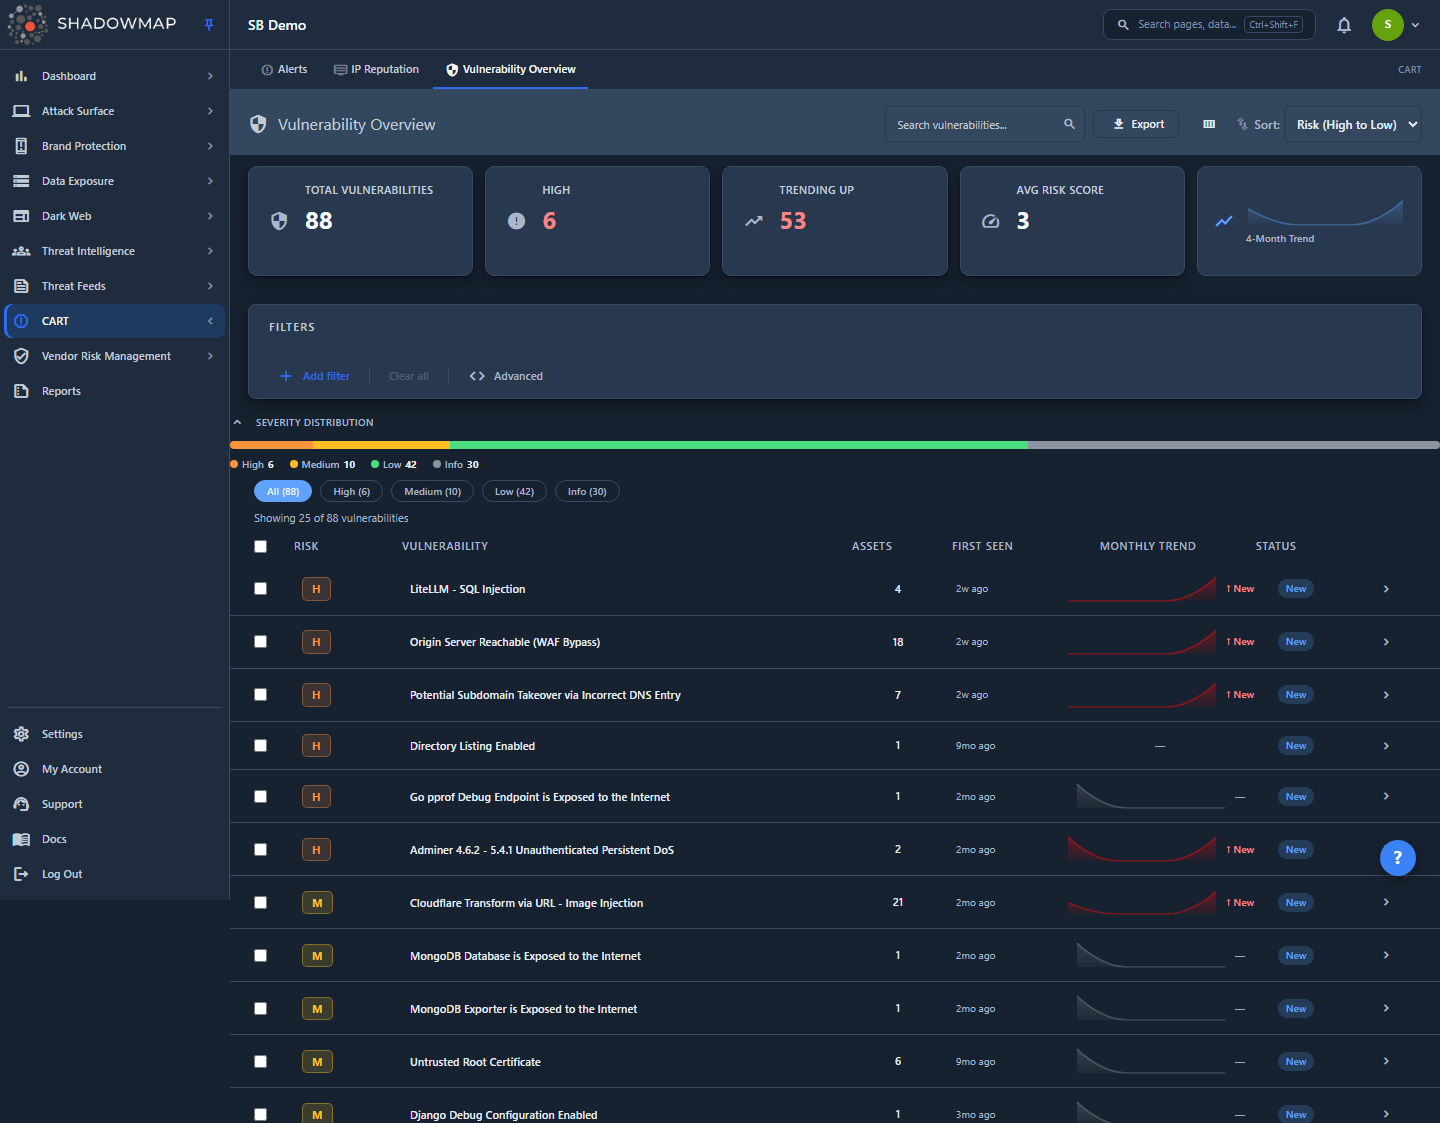This screenshot has width=1440, height=1123.
Task: Filter by Medium (10) pill
Action: 432,492
